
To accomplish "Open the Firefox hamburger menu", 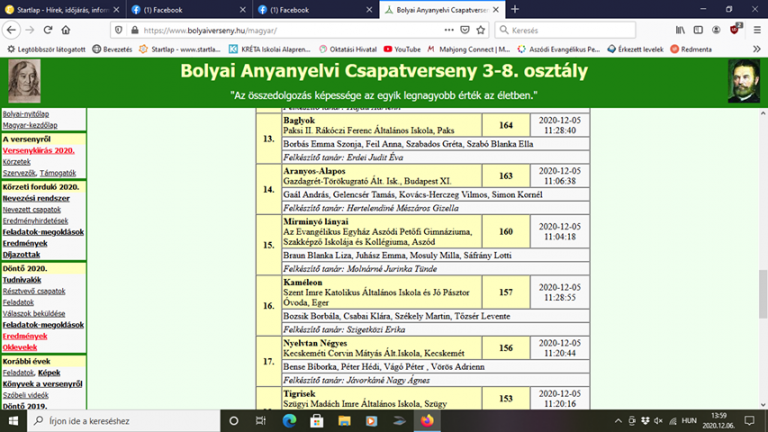I will point(757,30).
